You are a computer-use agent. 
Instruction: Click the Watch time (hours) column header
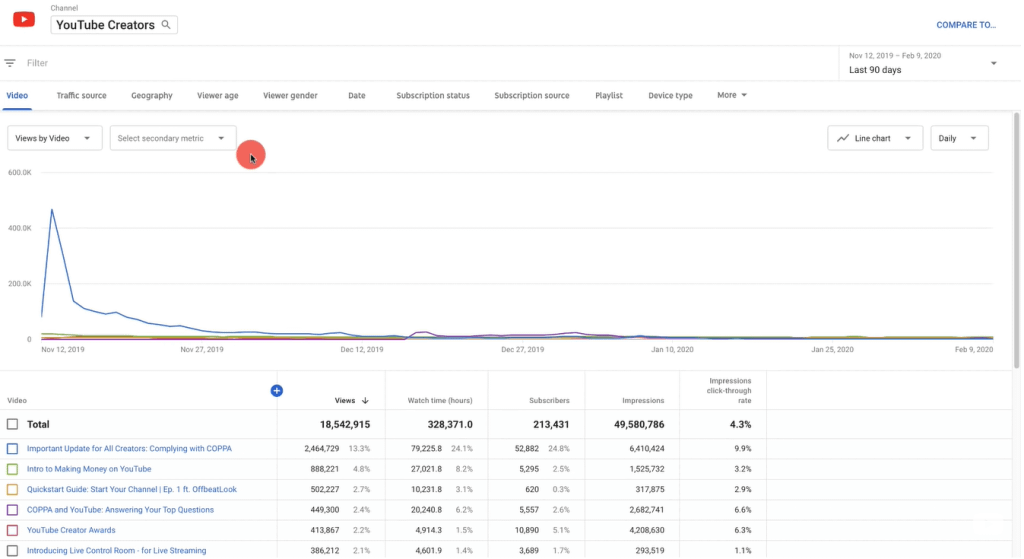(x=441, y=401)
